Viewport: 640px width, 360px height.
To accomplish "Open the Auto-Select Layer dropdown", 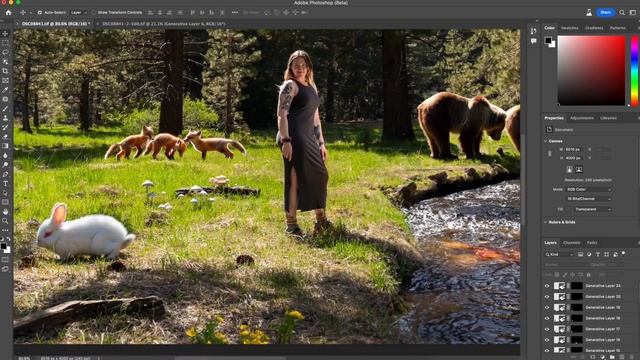I will click(x=79, y=13).
